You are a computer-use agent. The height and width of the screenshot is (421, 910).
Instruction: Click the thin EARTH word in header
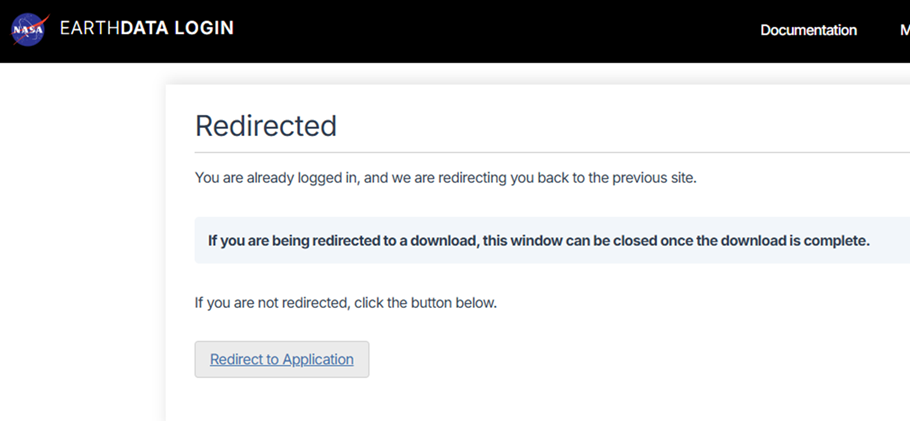point(90,28)
